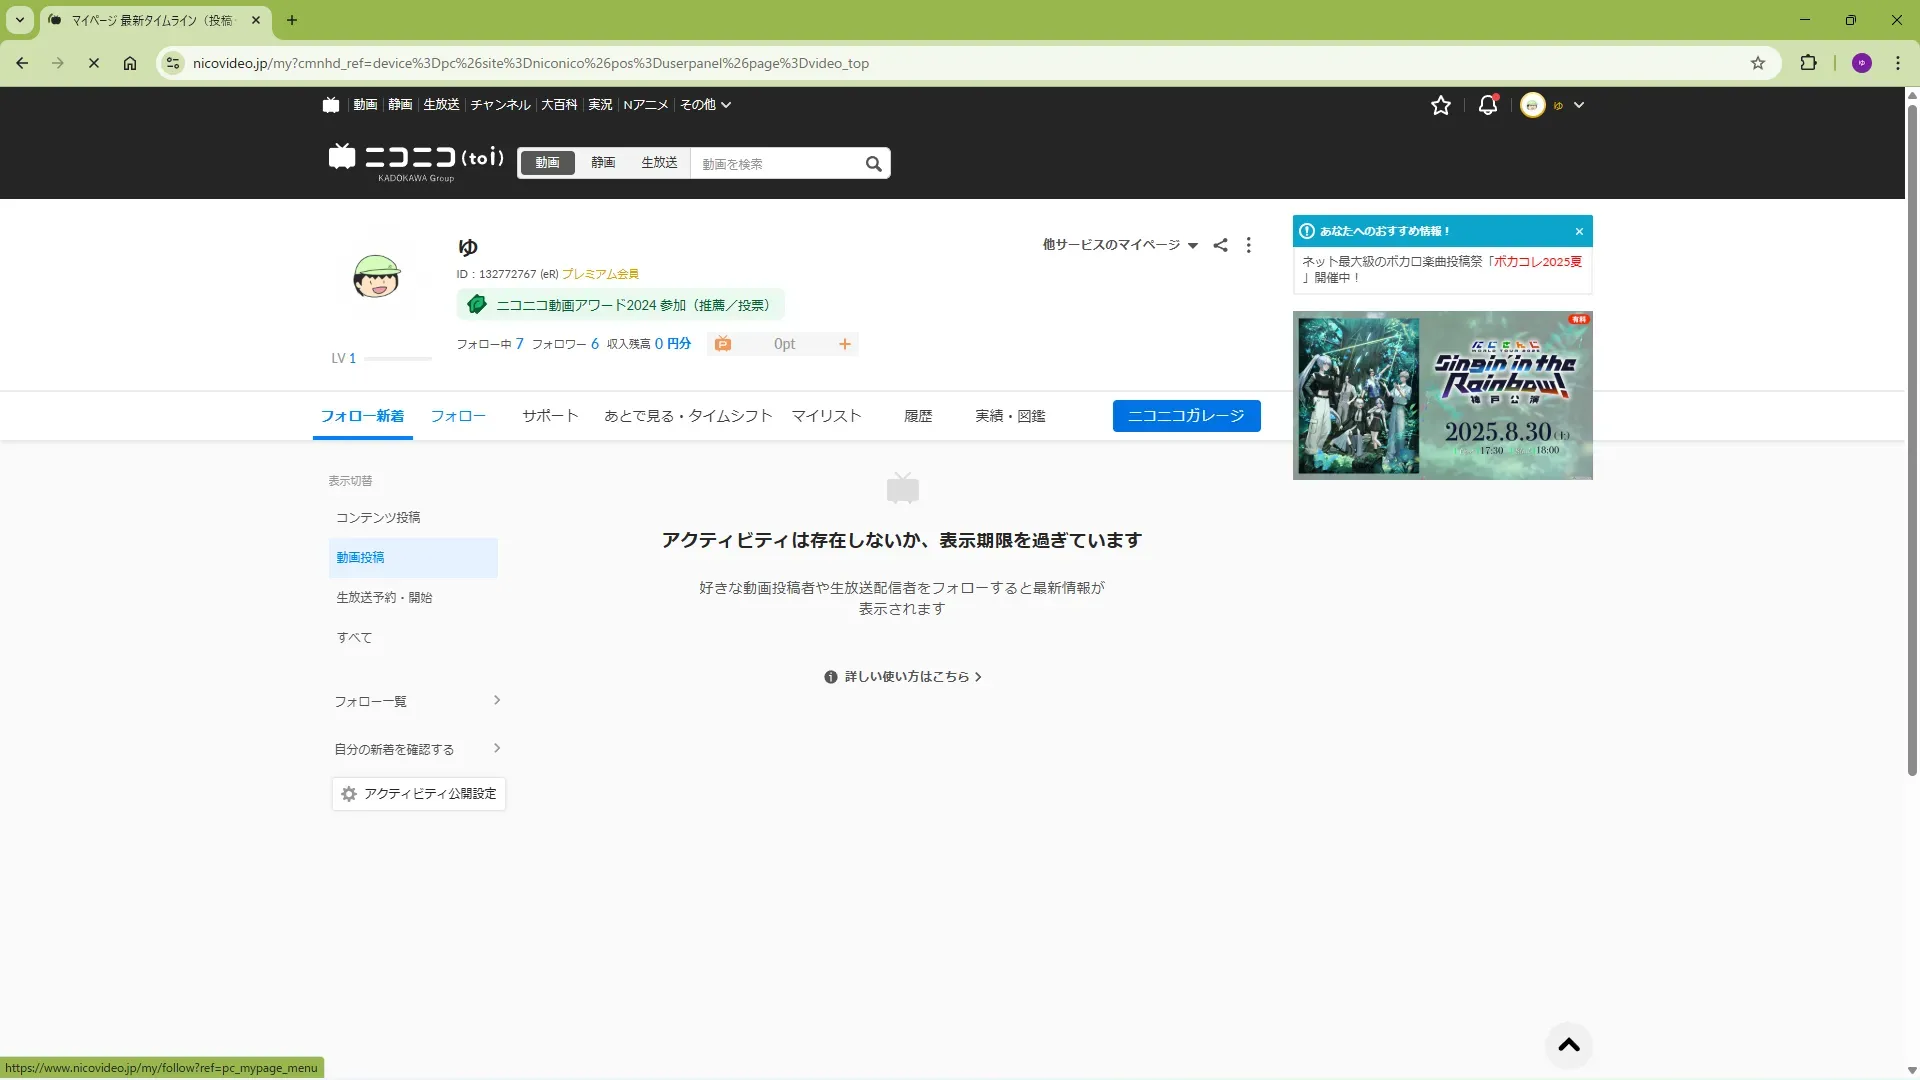The image size is (1920, 1080).
Task: Select the 動画 search mode toggle
Action: click(x=547, y=163)
